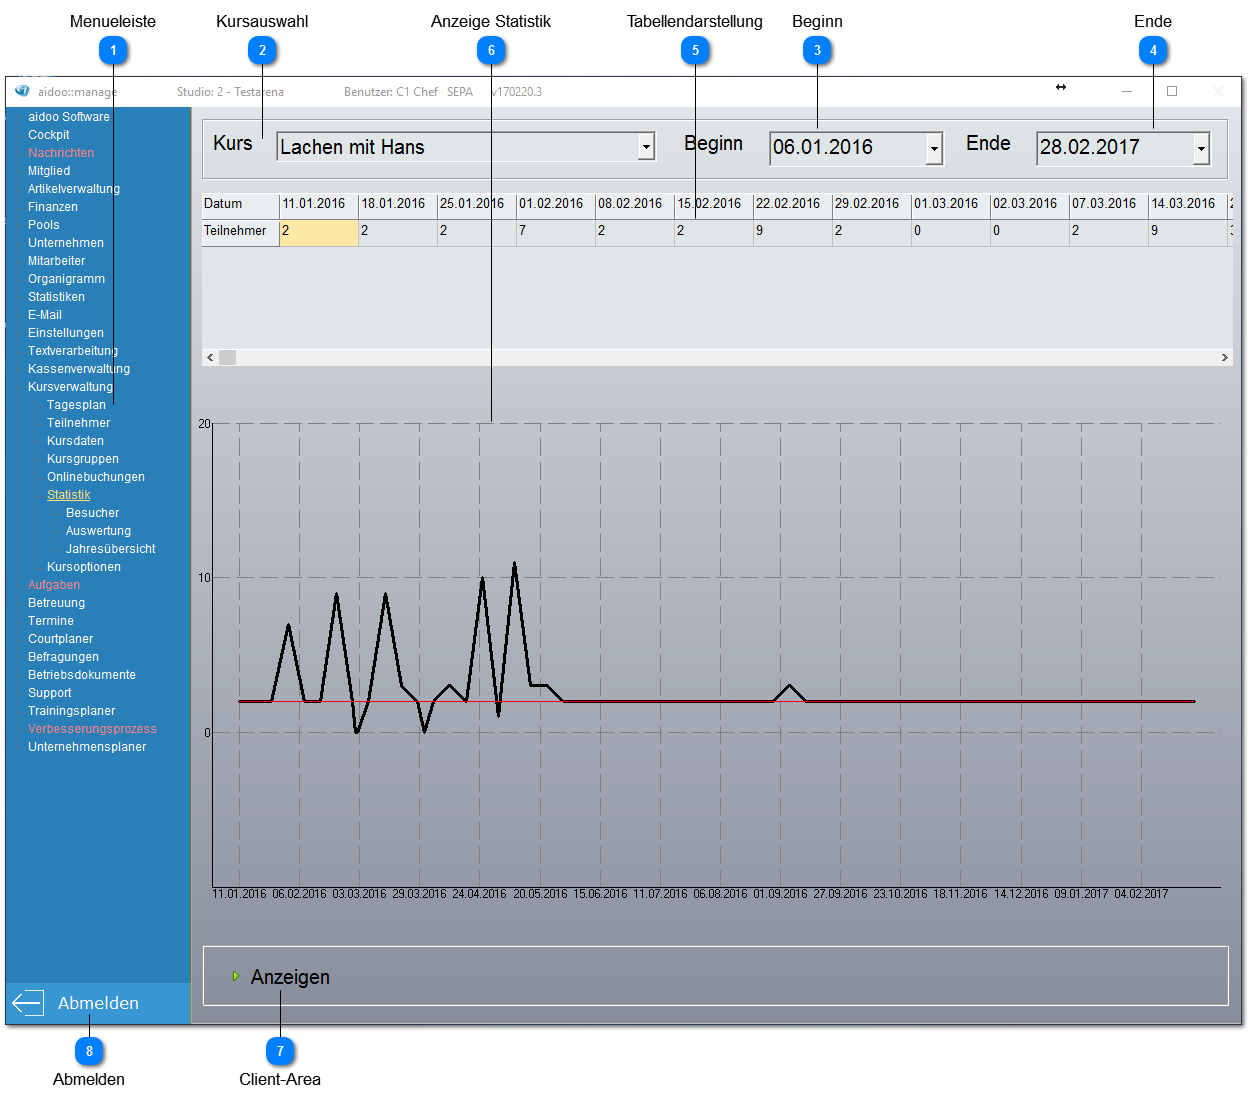The width and height of the screenshot is (1251, 1105).
Task: Open the Ende date dropdown arrow
Action: 1201,149
